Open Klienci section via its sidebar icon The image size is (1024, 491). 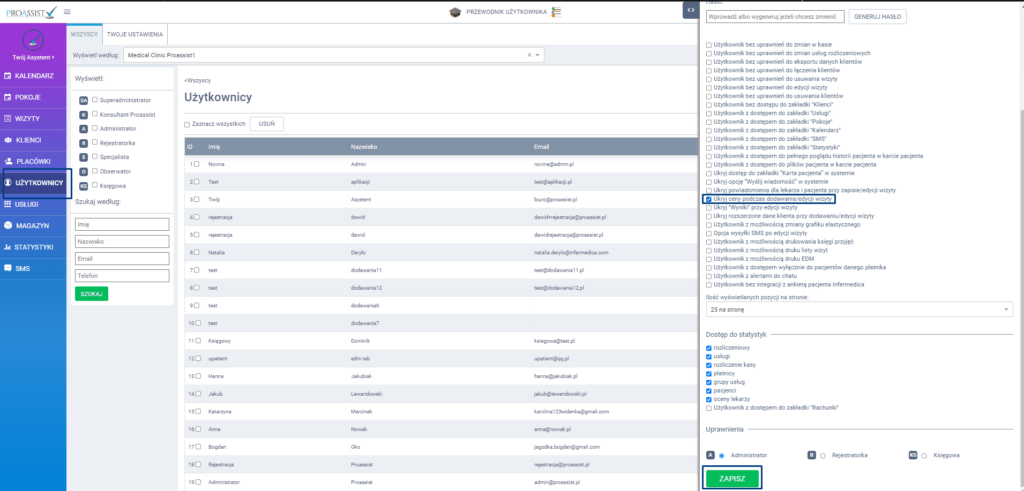[x=8, y=140]
